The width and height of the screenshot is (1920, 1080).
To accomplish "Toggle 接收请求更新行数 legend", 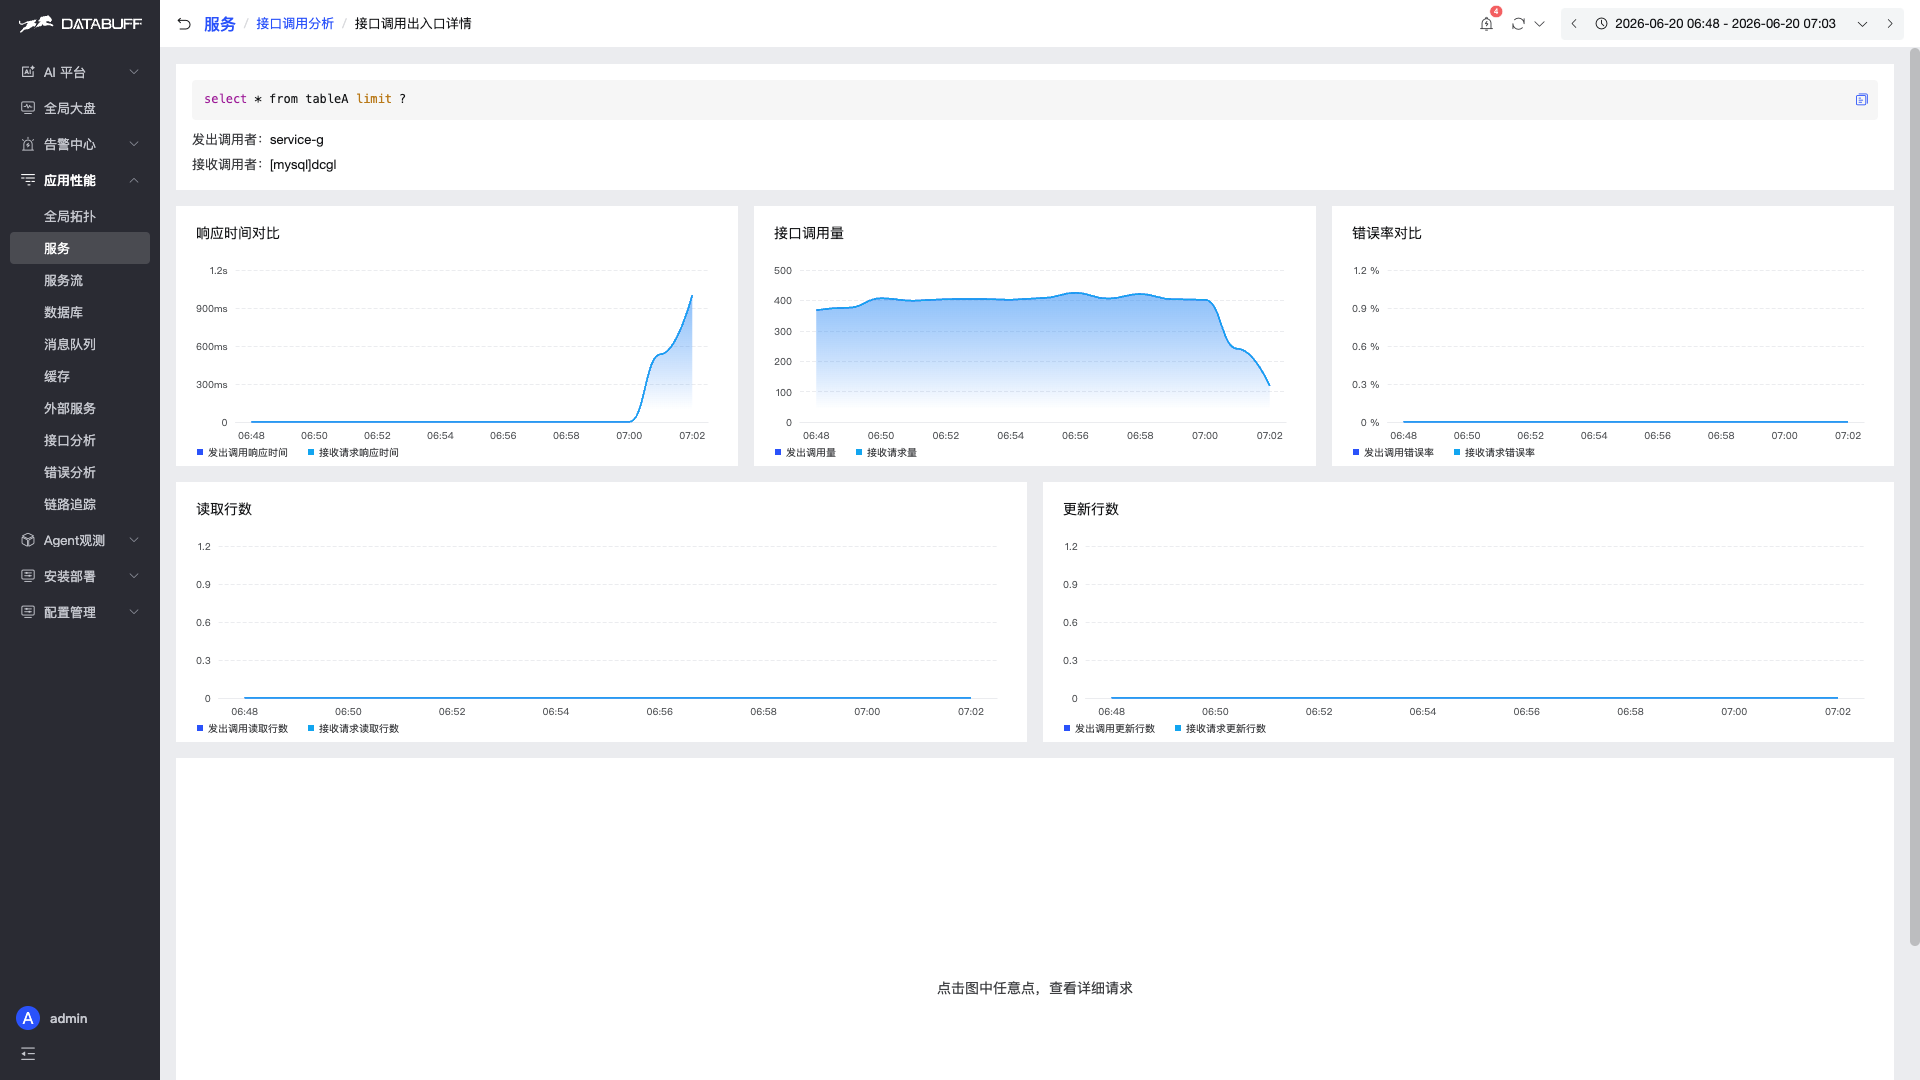I will point(1220,729).
